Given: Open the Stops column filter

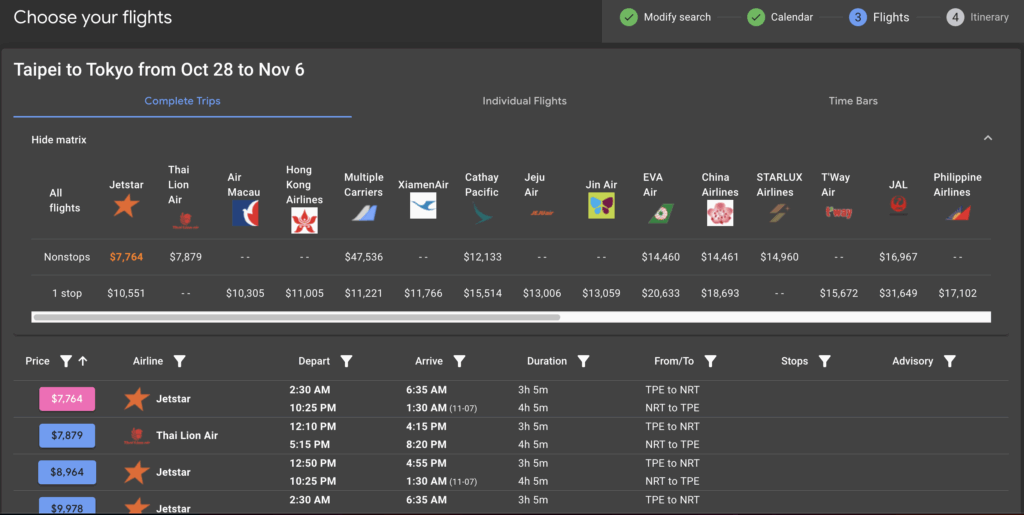Looking at the screenshot, I should [825, 361].
